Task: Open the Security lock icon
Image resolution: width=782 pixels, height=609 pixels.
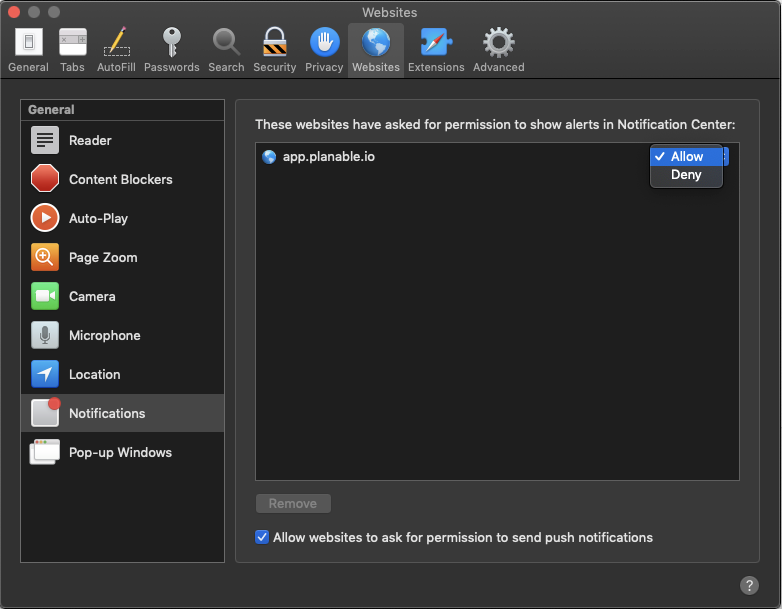Action: (x=274, y=49)
